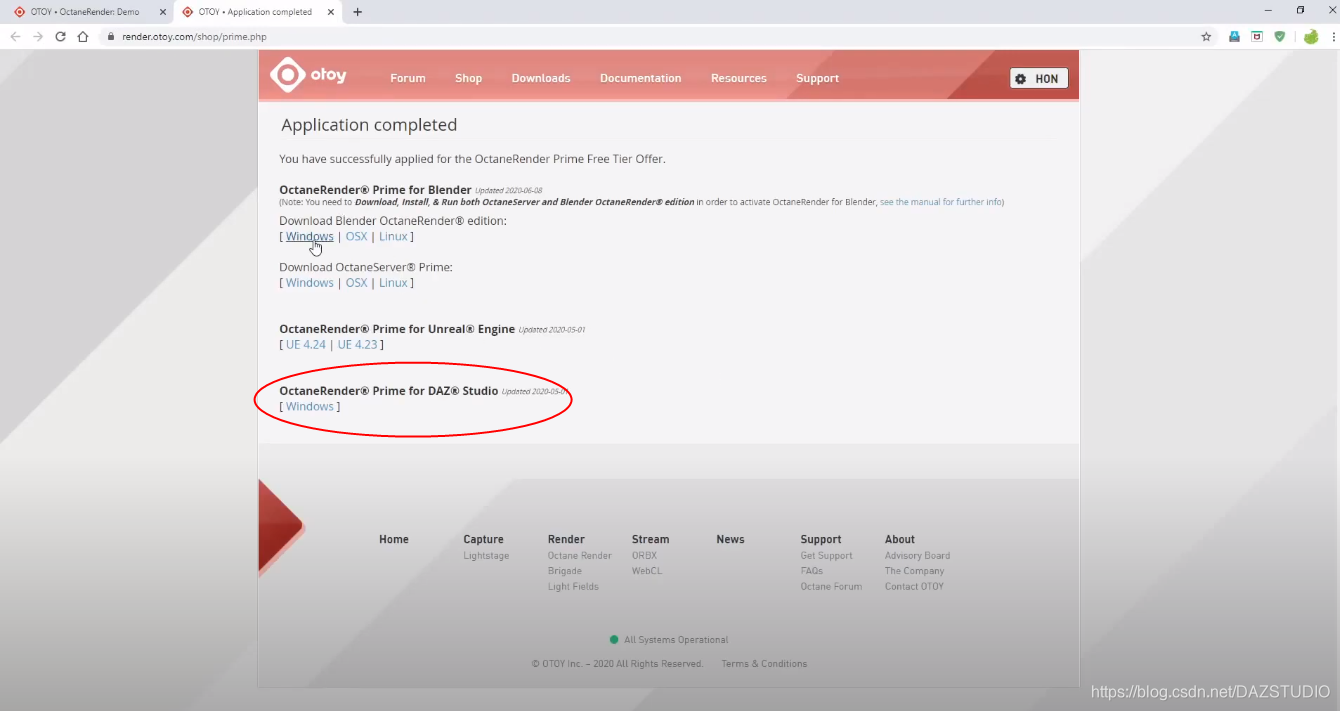The height and width of the screenshot is (711, 1340).
Task: Open the UE 4.23 download link
Action: 358,345
